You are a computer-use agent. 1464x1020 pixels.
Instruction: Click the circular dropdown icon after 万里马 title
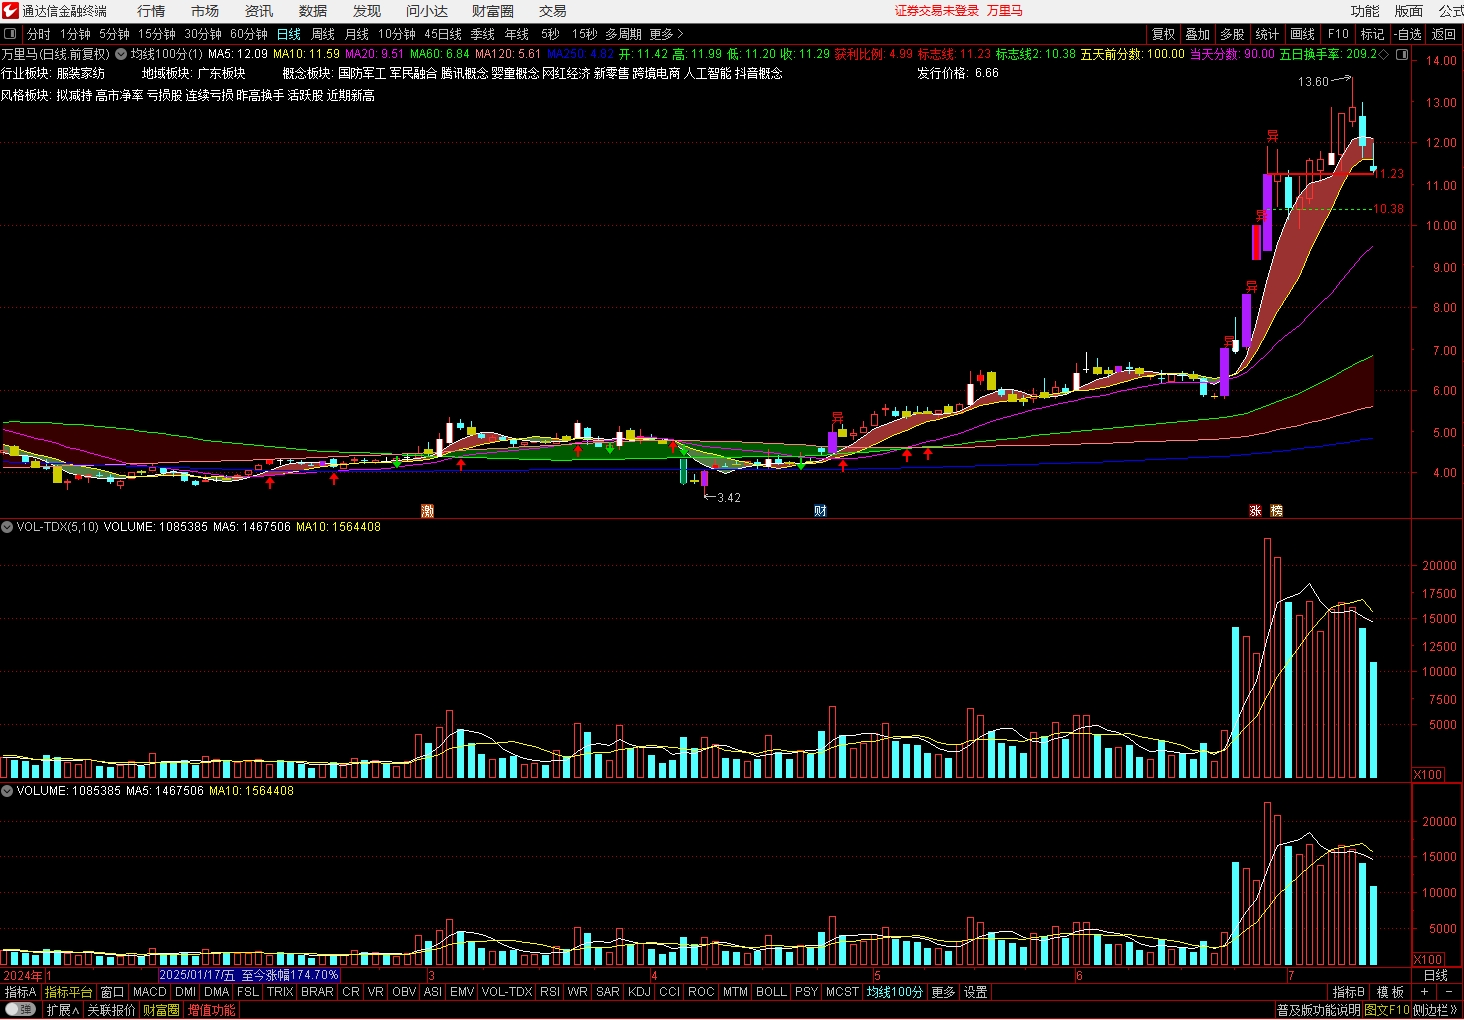click(121, 54)
